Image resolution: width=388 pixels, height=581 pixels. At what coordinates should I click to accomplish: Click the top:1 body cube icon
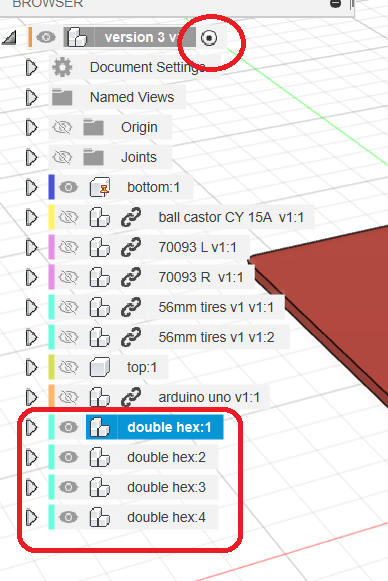point(100,367)
